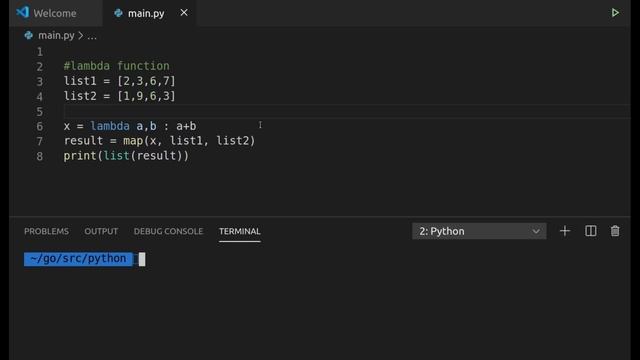This screenshot has height=360, width=640.
Task: Switch to the Welcome tab
Action: pos(55,13)
